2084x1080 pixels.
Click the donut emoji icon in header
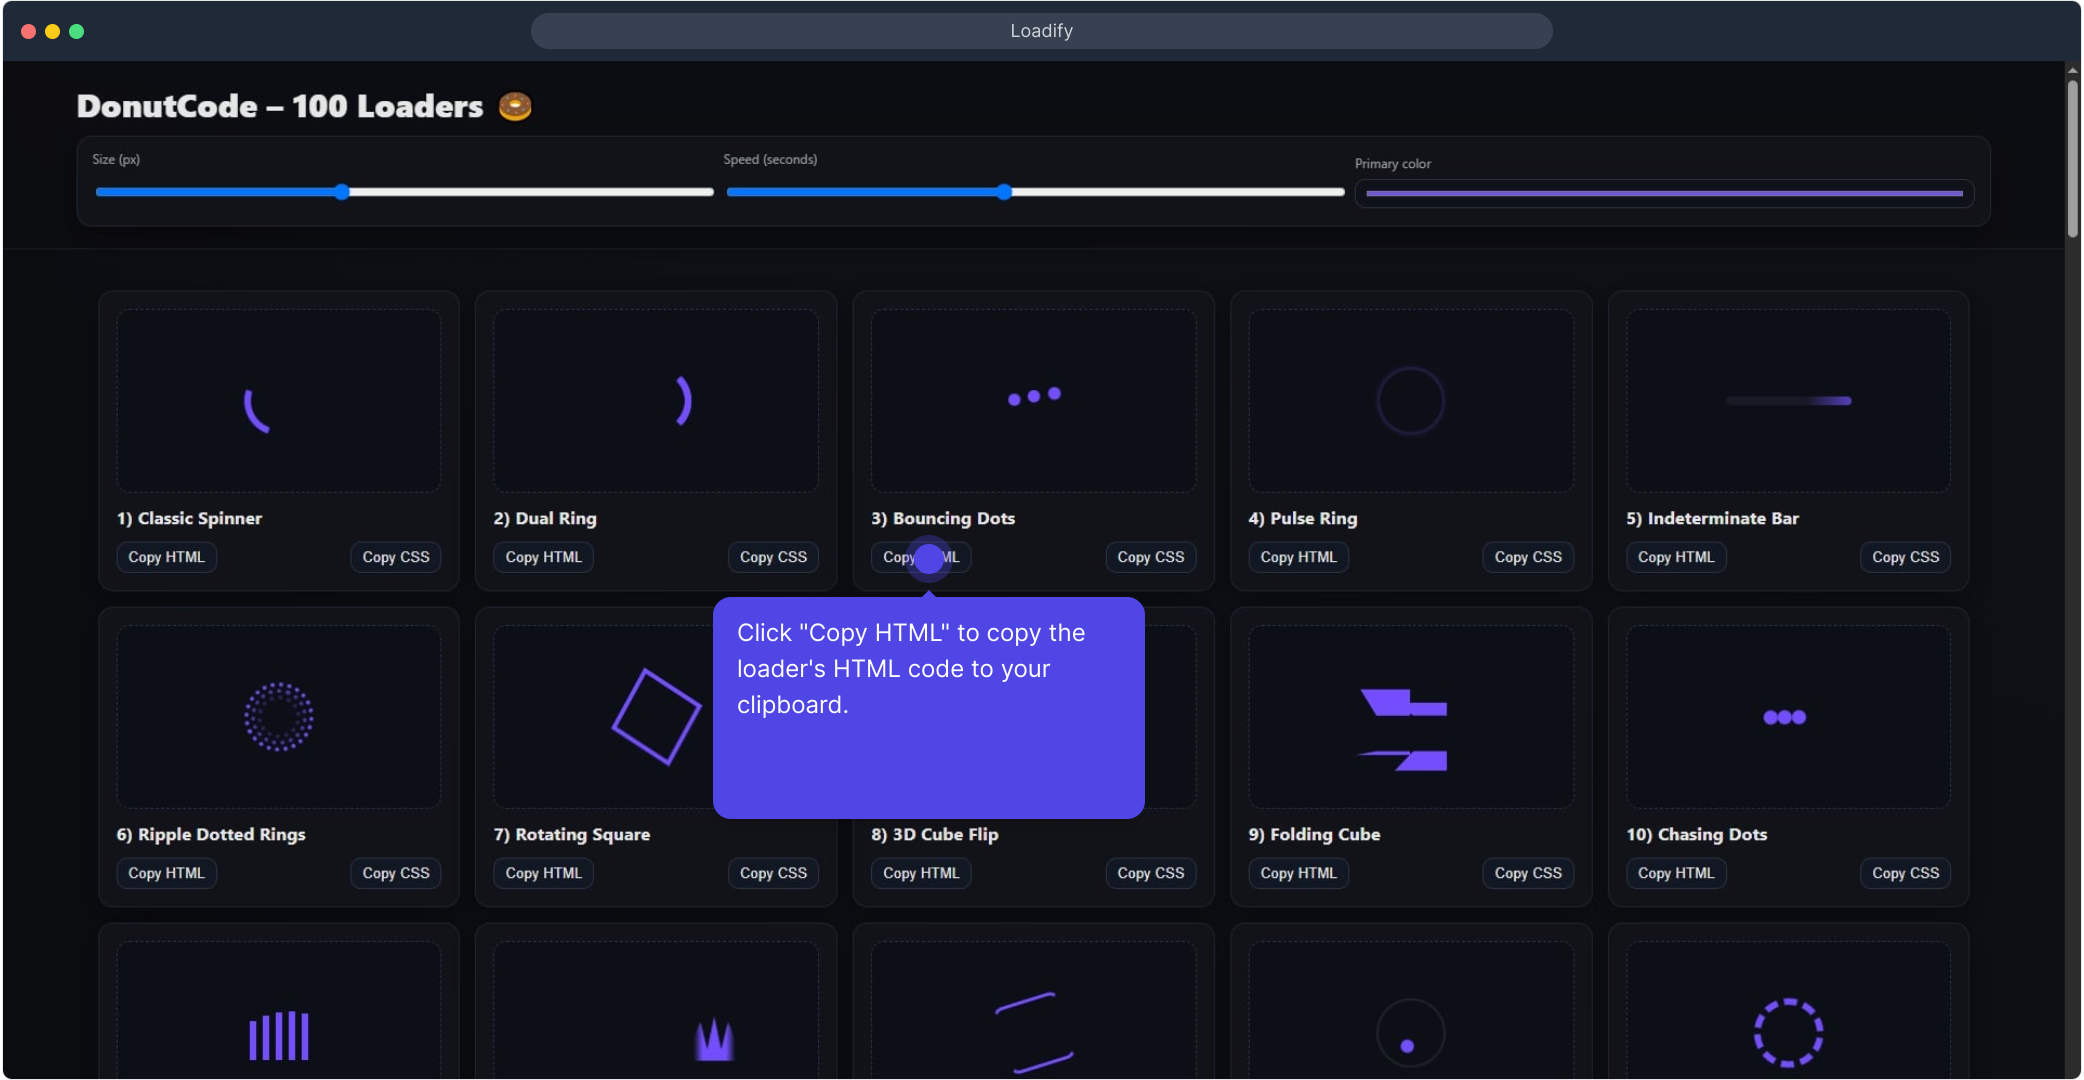pyautogui.click(x=515, y=106)
